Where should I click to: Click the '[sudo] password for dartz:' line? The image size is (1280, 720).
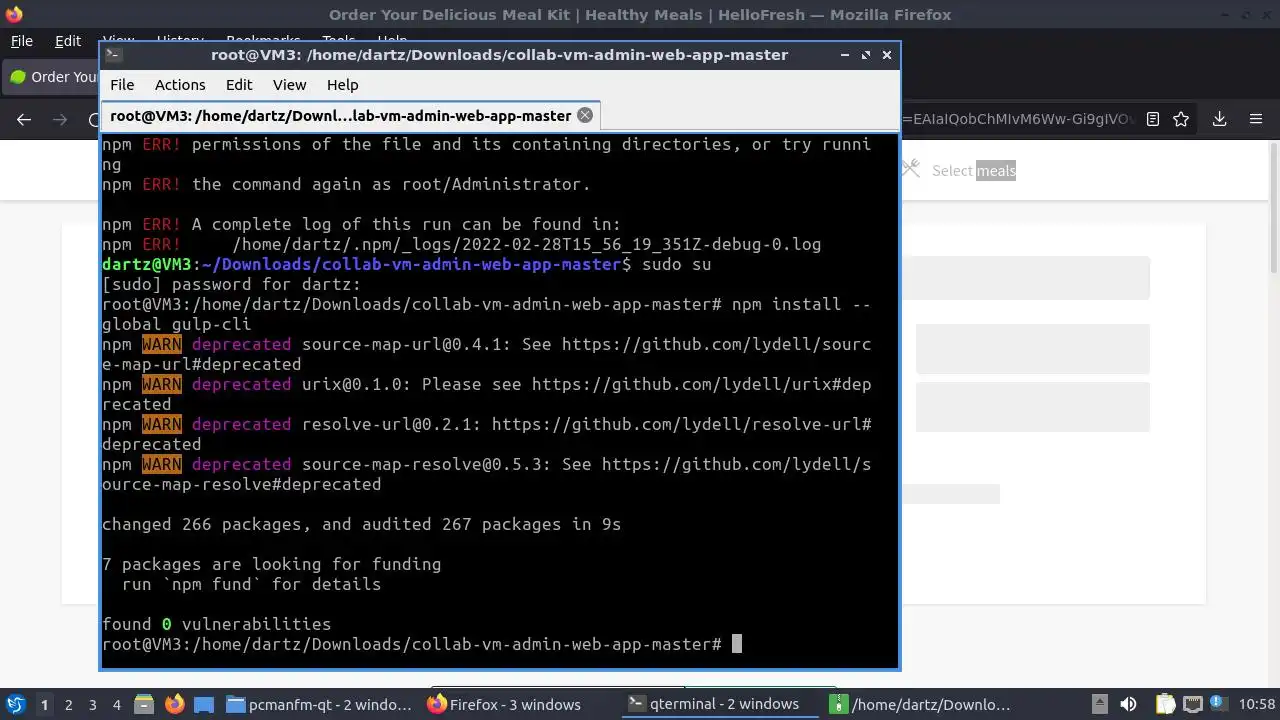point(232,284)
